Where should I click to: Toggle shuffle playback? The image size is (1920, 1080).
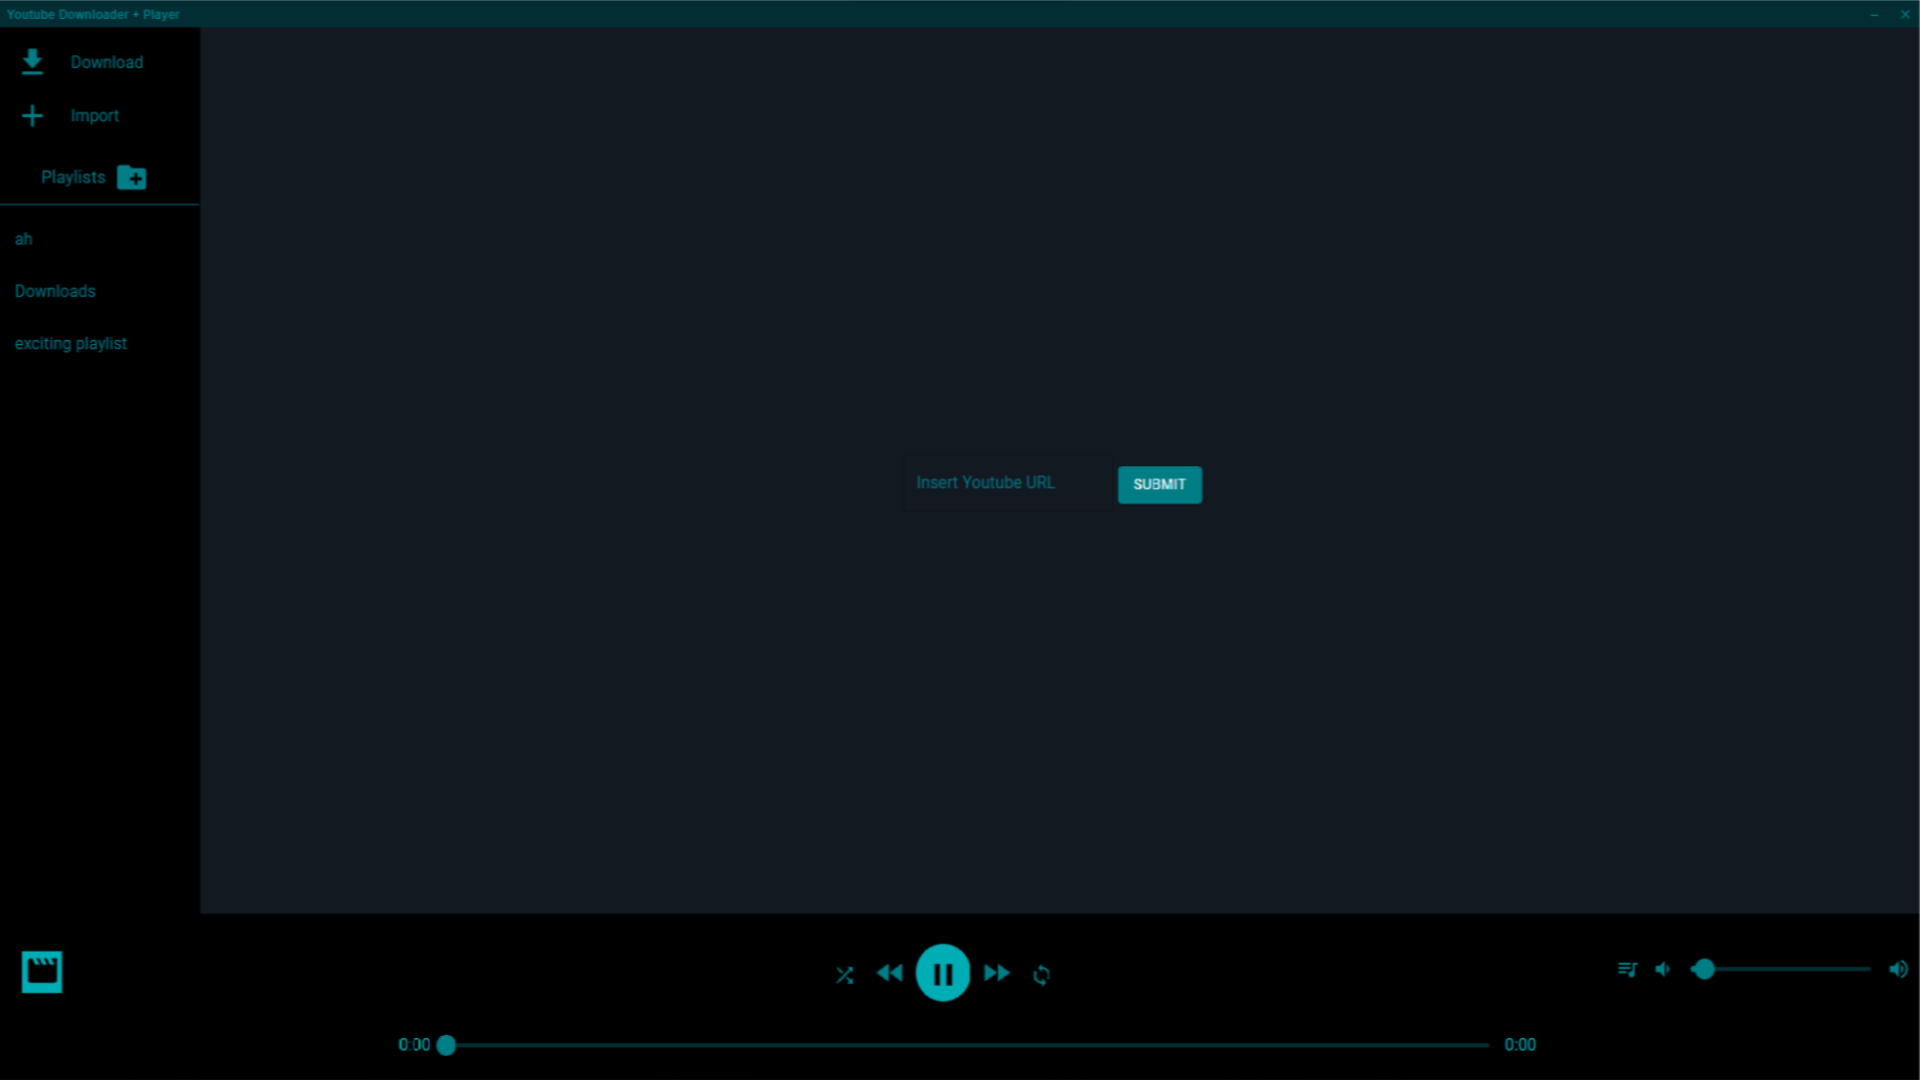pos(845,975)
